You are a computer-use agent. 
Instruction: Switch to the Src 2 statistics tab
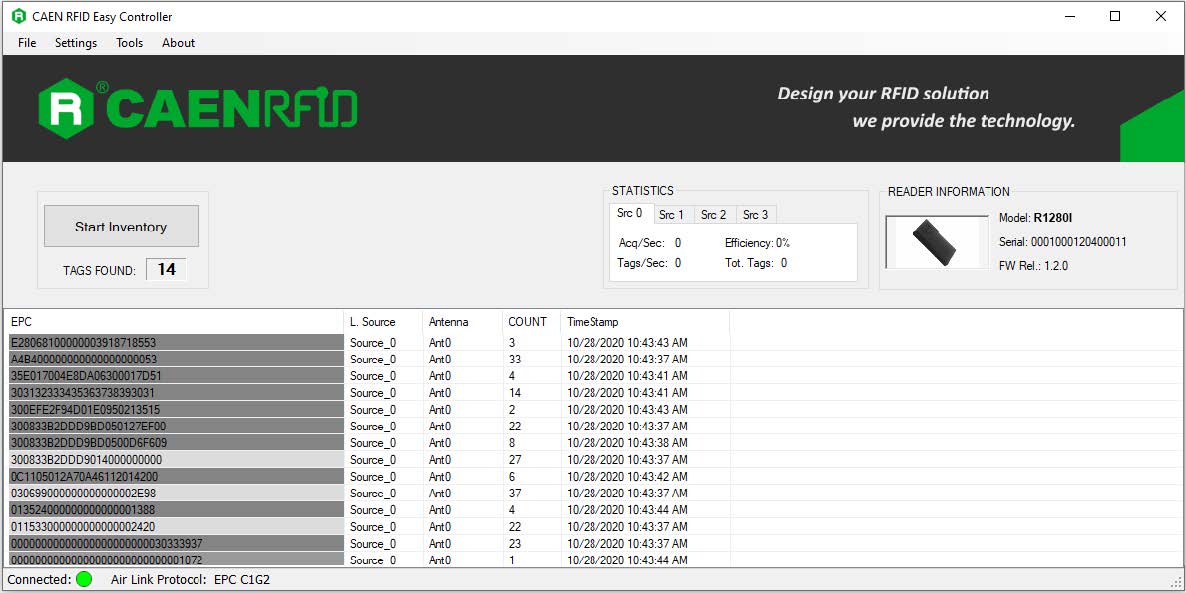pyautogui.click(x=713, y=215)
